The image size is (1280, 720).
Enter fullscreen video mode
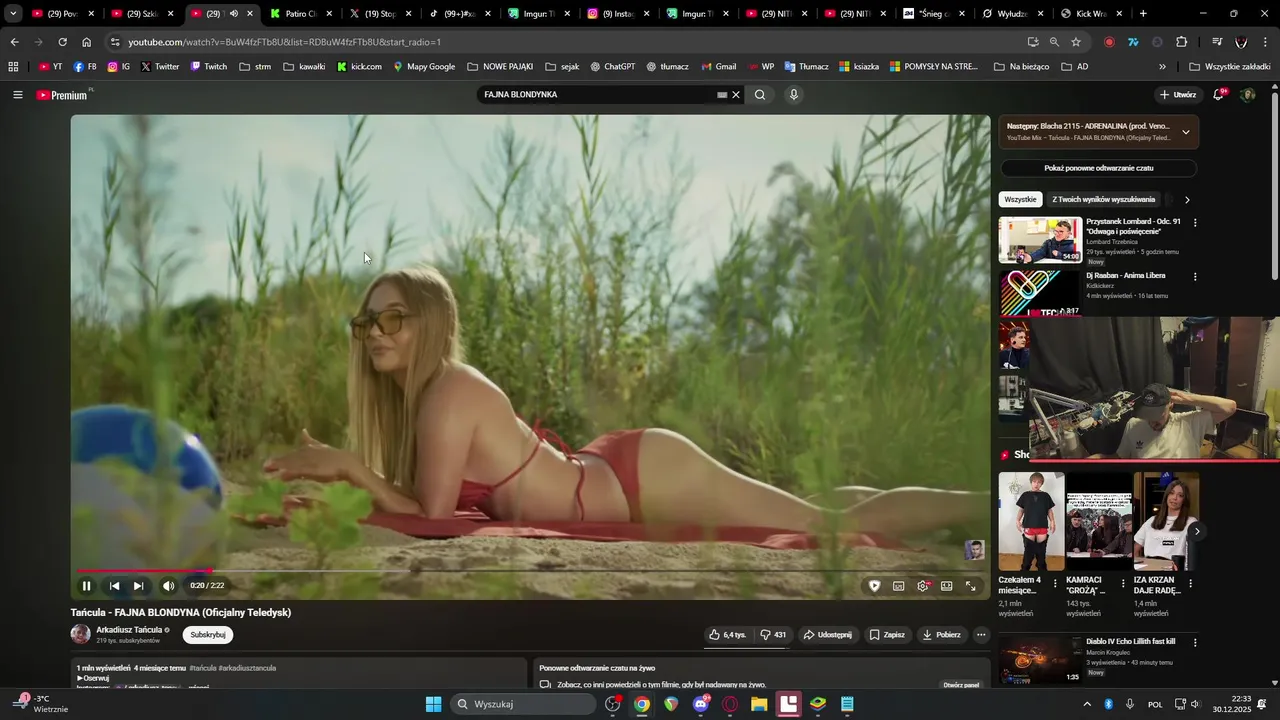(971, 586)
